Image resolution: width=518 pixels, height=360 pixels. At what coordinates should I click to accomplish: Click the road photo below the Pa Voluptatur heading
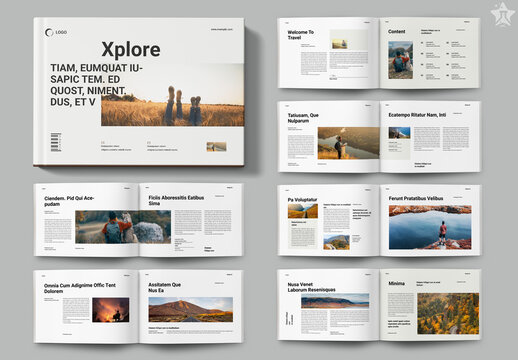pyautogui.click(x=303, y=211)
